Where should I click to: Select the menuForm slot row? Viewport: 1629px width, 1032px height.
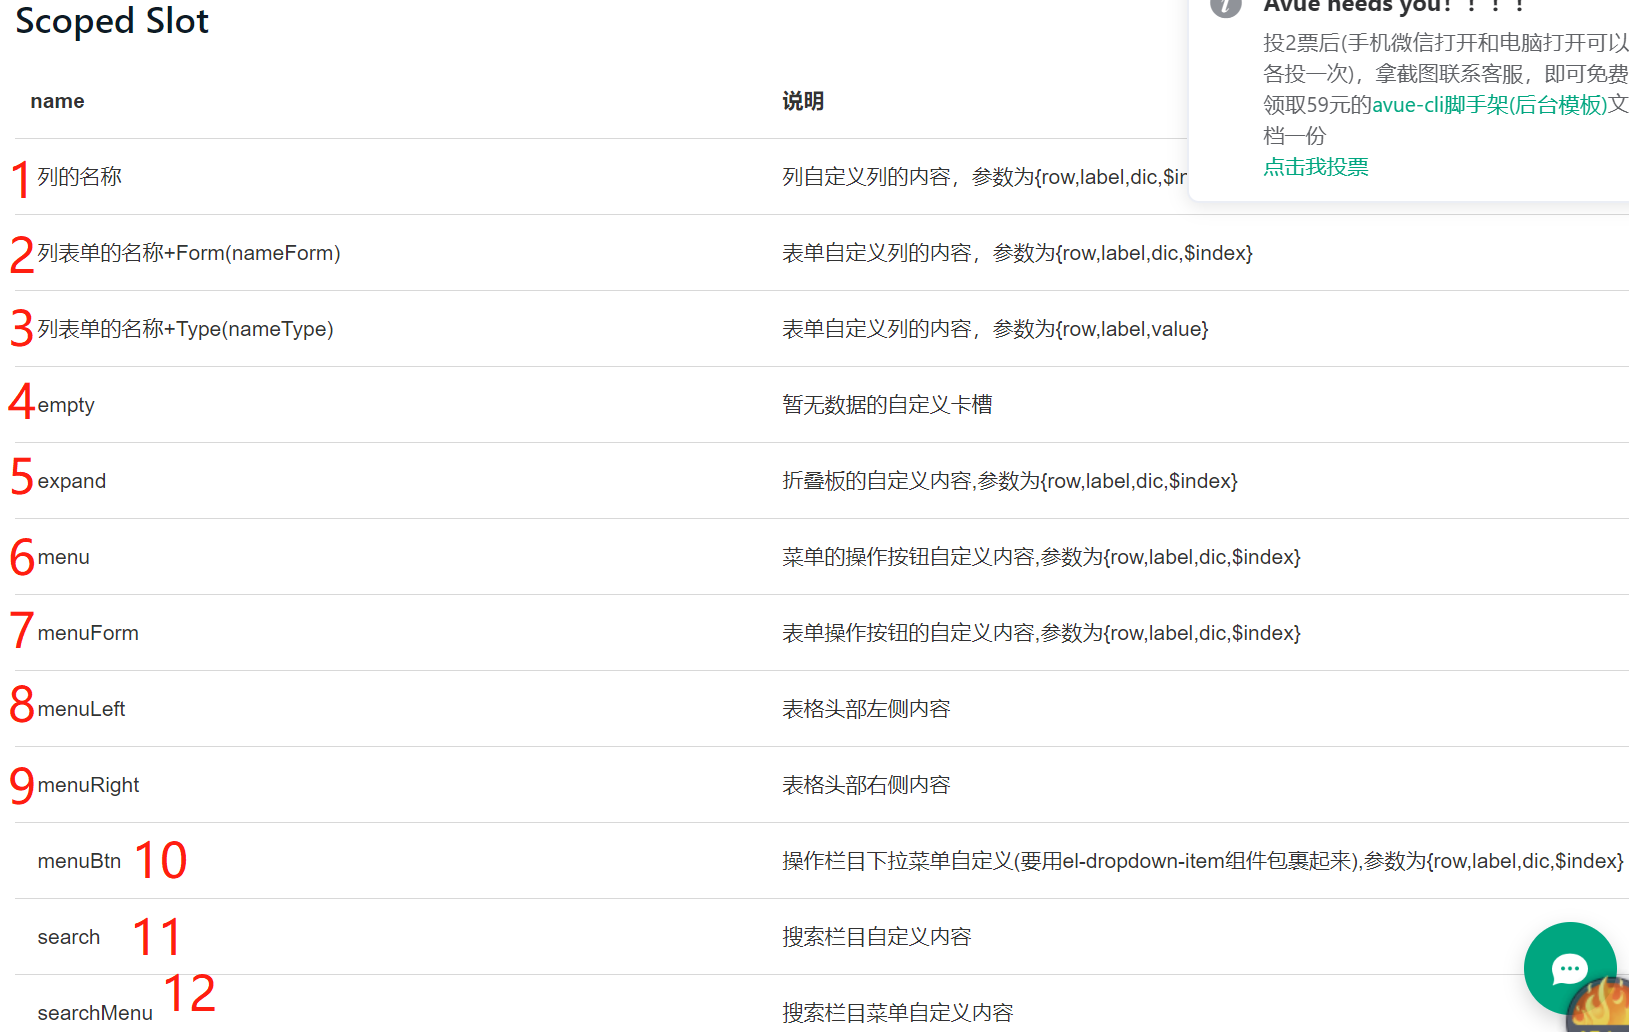point(88,633)
